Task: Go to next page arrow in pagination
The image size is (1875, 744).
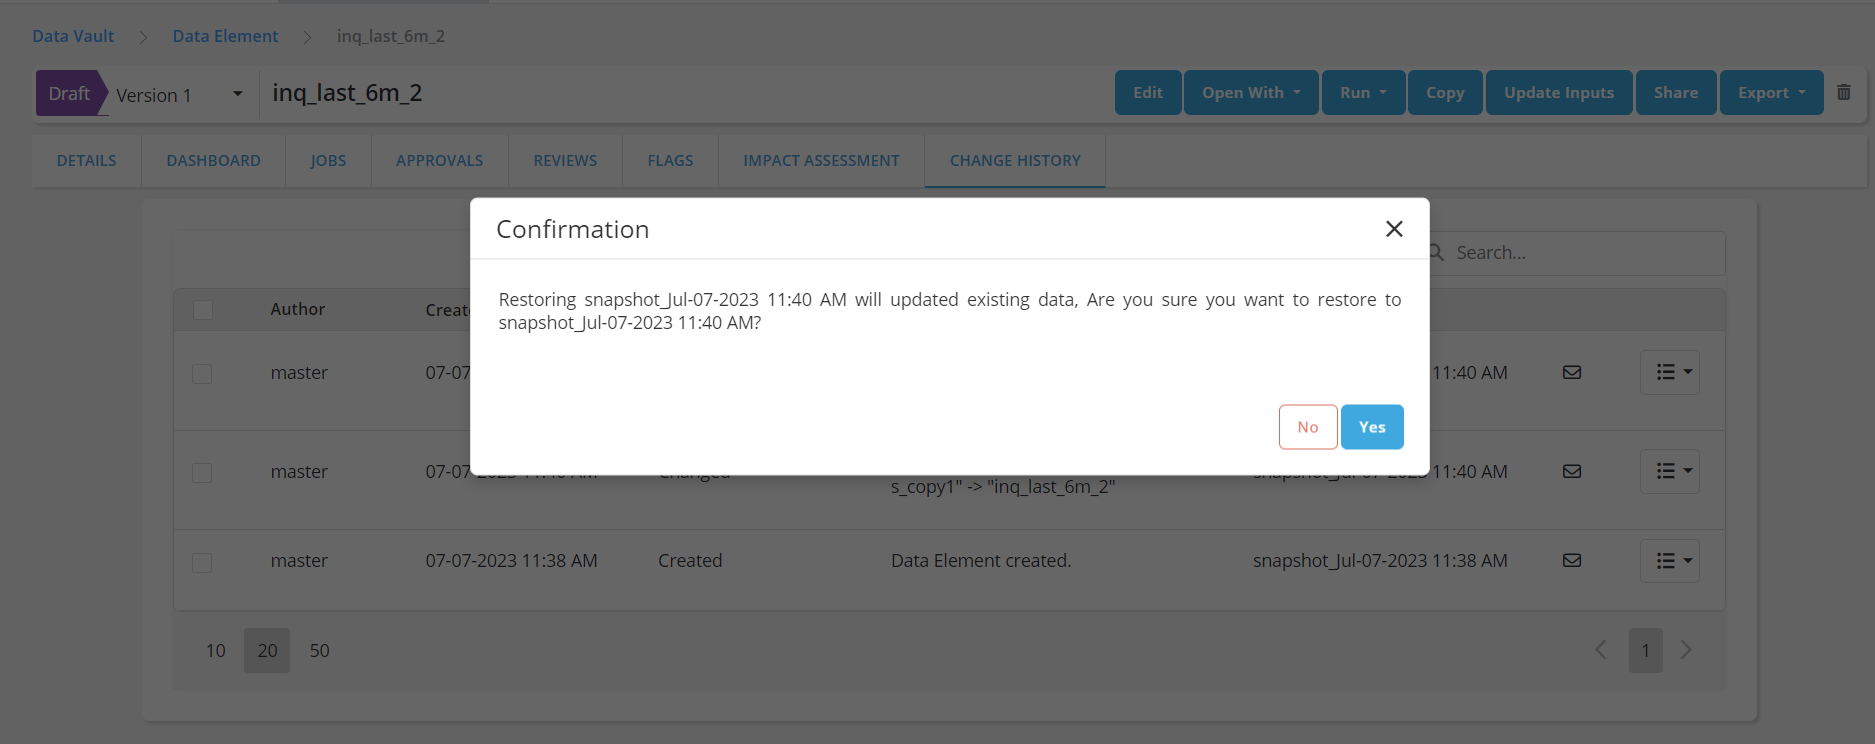Action: [x=1686, y=650]
